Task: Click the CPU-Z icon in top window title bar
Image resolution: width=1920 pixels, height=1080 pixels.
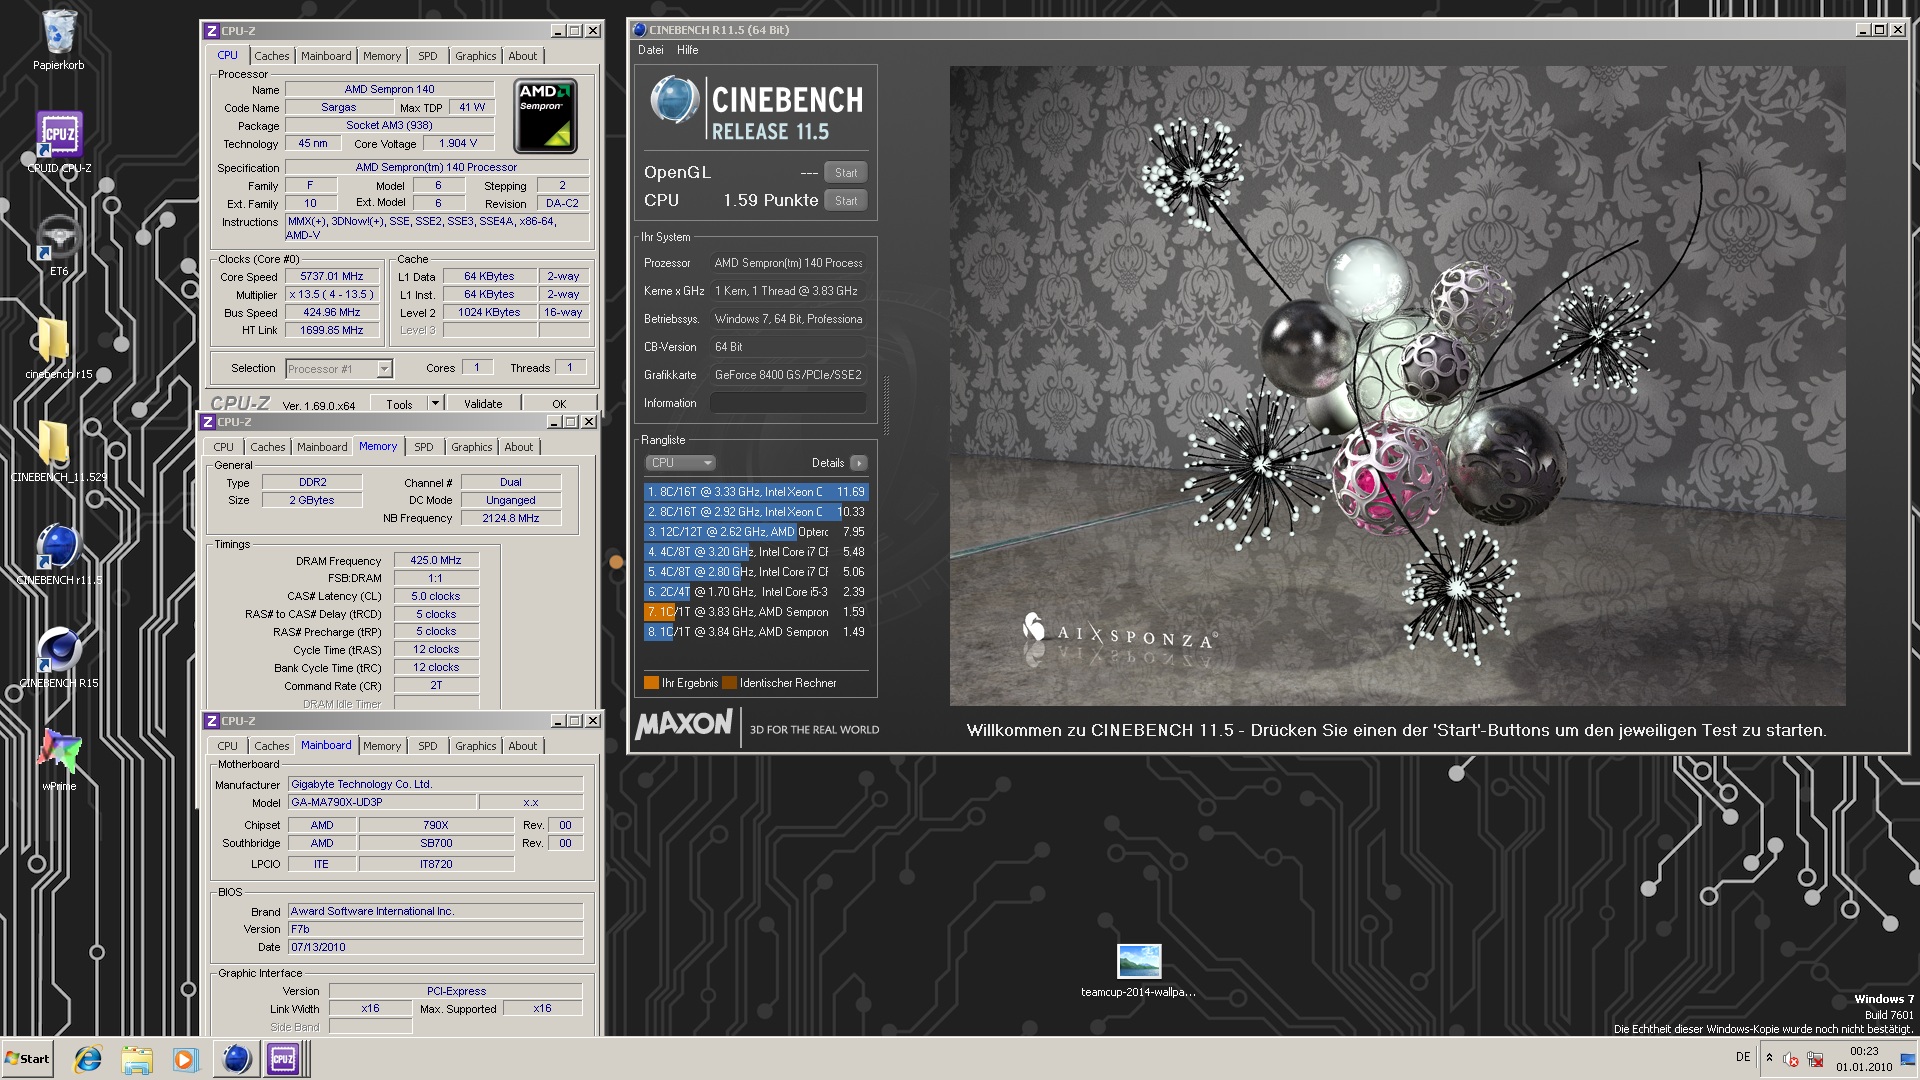Action: pos(211,31)
